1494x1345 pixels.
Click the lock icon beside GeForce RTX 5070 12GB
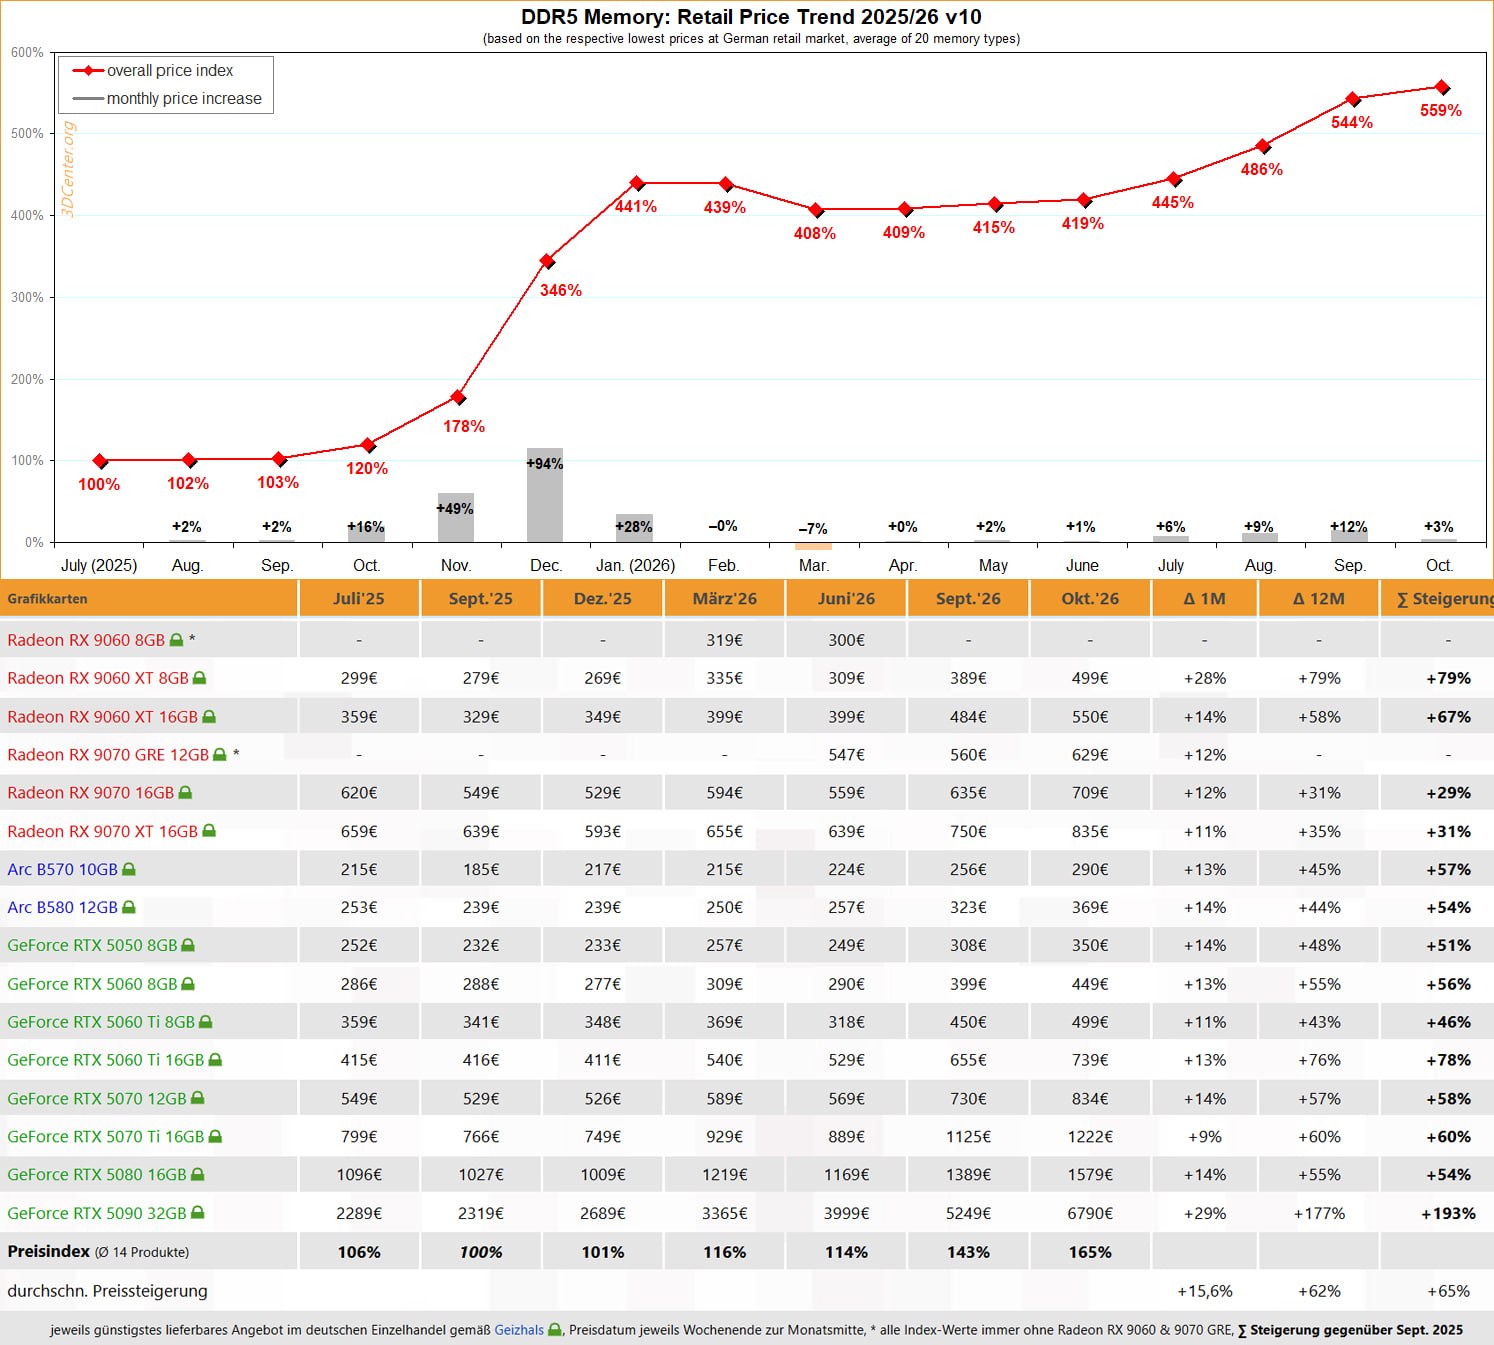click(198, 1099)
